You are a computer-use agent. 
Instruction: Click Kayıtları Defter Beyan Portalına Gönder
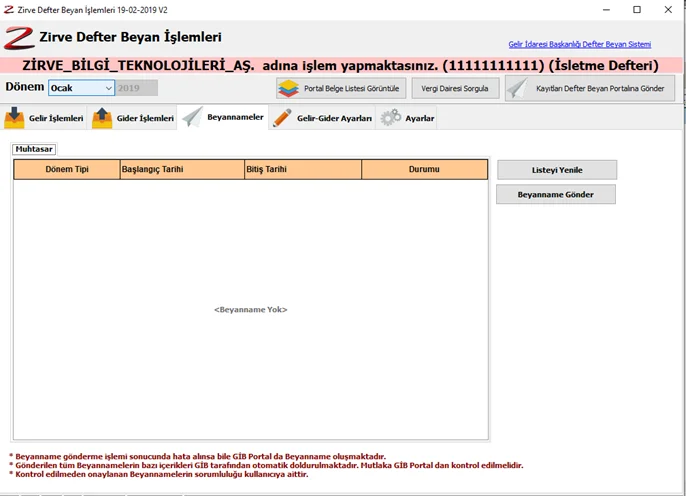click(x=590, y=88)
